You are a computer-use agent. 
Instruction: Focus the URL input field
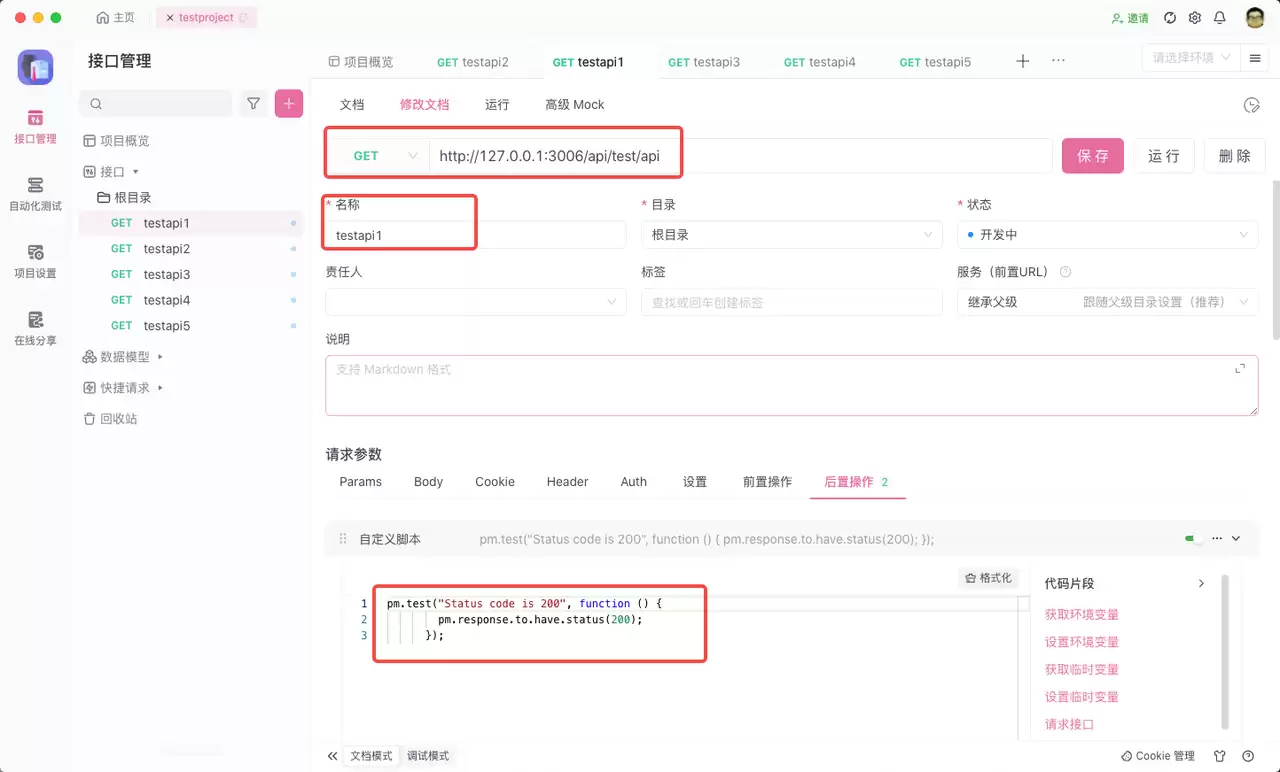click(741, 156)
